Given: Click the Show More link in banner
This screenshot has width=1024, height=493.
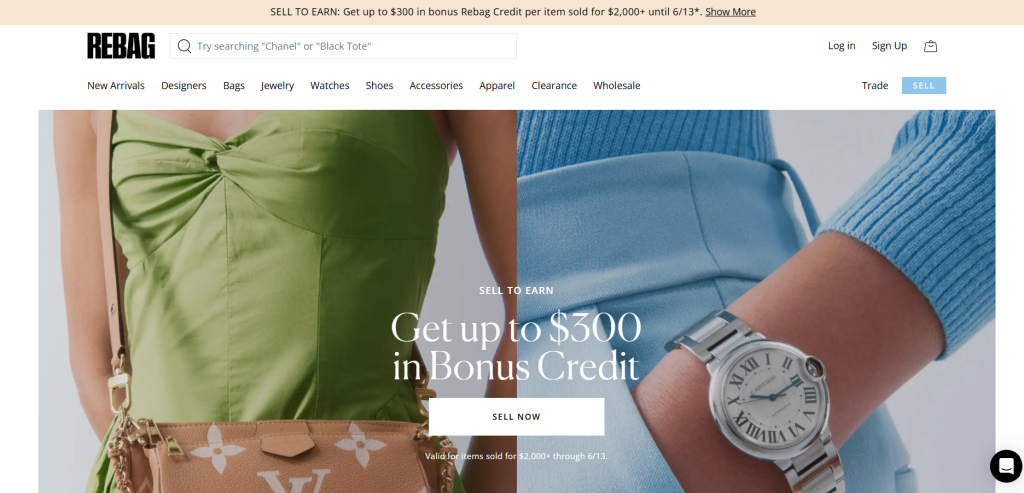Looking at the screenshot, I should tap(730, 12).
